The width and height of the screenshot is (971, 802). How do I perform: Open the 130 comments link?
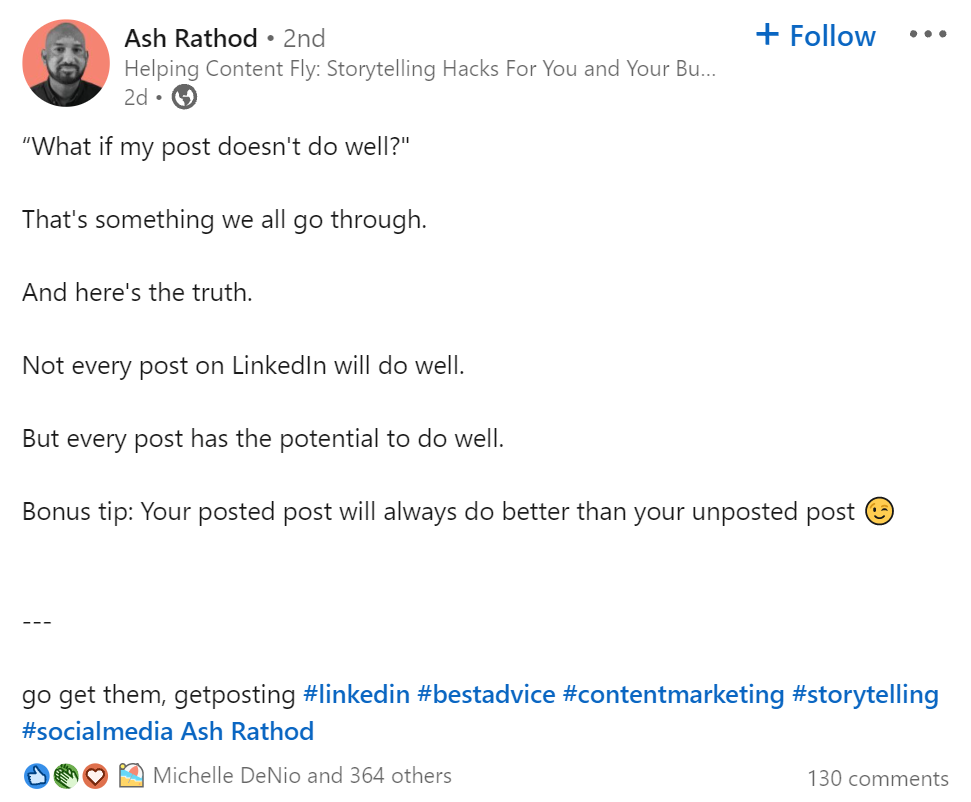pos(877,779)
